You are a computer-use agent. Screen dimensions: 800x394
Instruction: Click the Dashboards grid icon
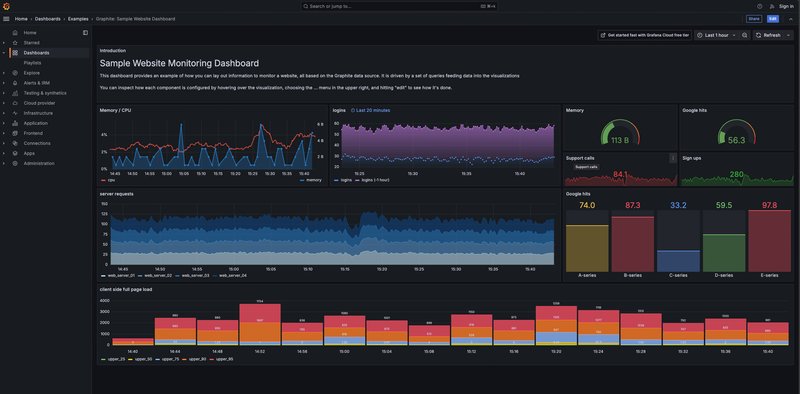point(15,53)
